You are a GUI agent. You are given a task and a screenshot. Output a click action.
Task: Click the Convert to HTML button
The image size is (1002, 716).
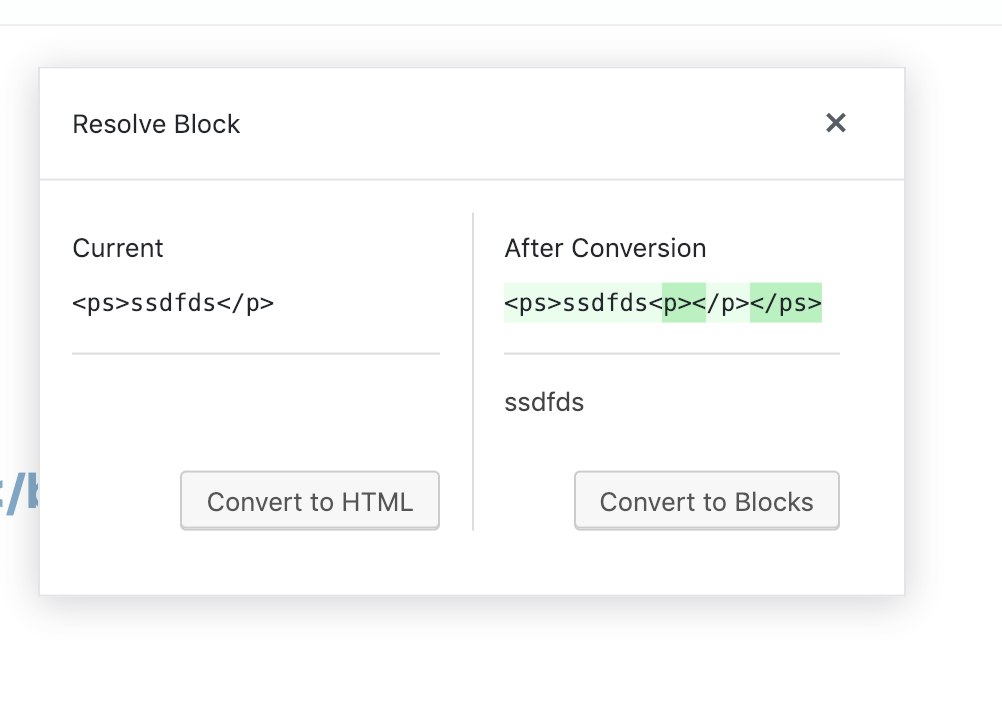coord(310,501)
